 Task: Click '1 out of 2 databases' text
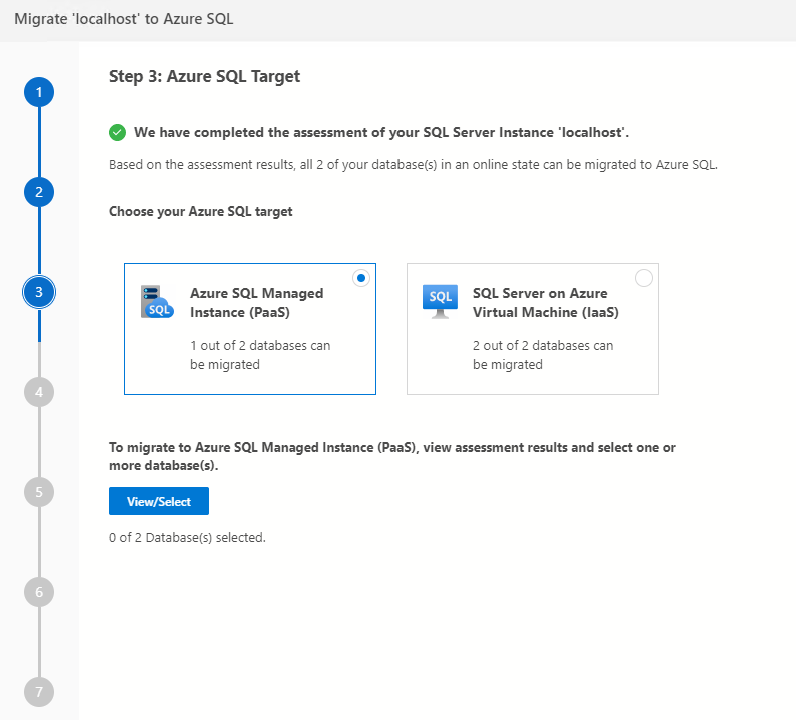(260, 355)
